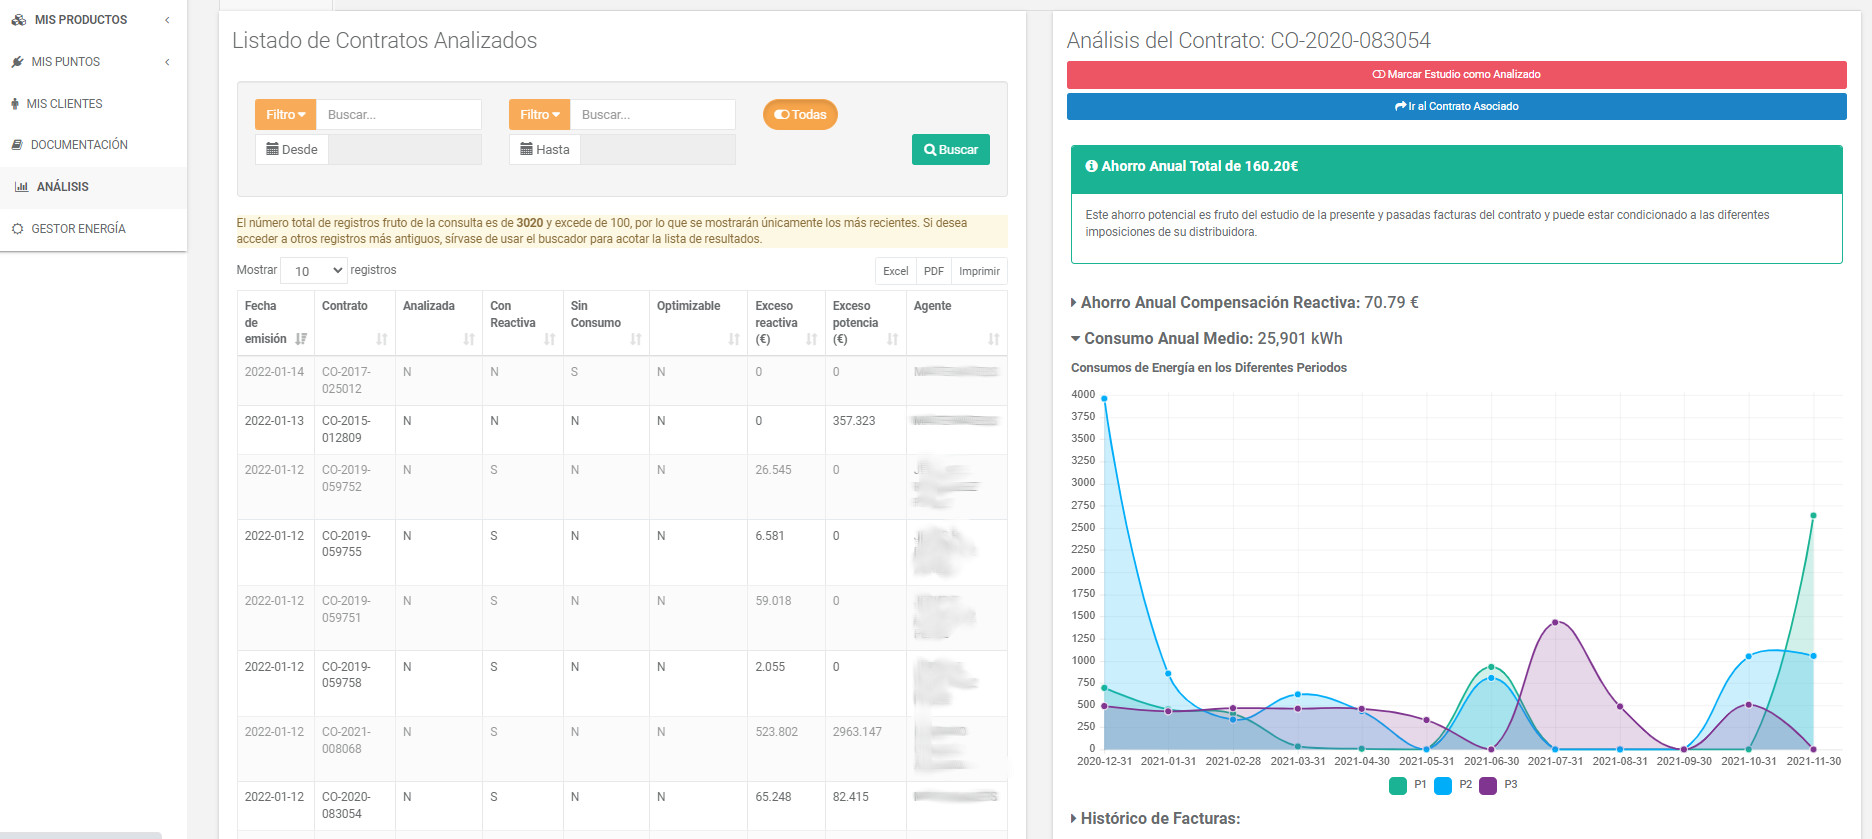
Task: Toggle P2 blue legend swatch
Action: tap(1442, 786)
